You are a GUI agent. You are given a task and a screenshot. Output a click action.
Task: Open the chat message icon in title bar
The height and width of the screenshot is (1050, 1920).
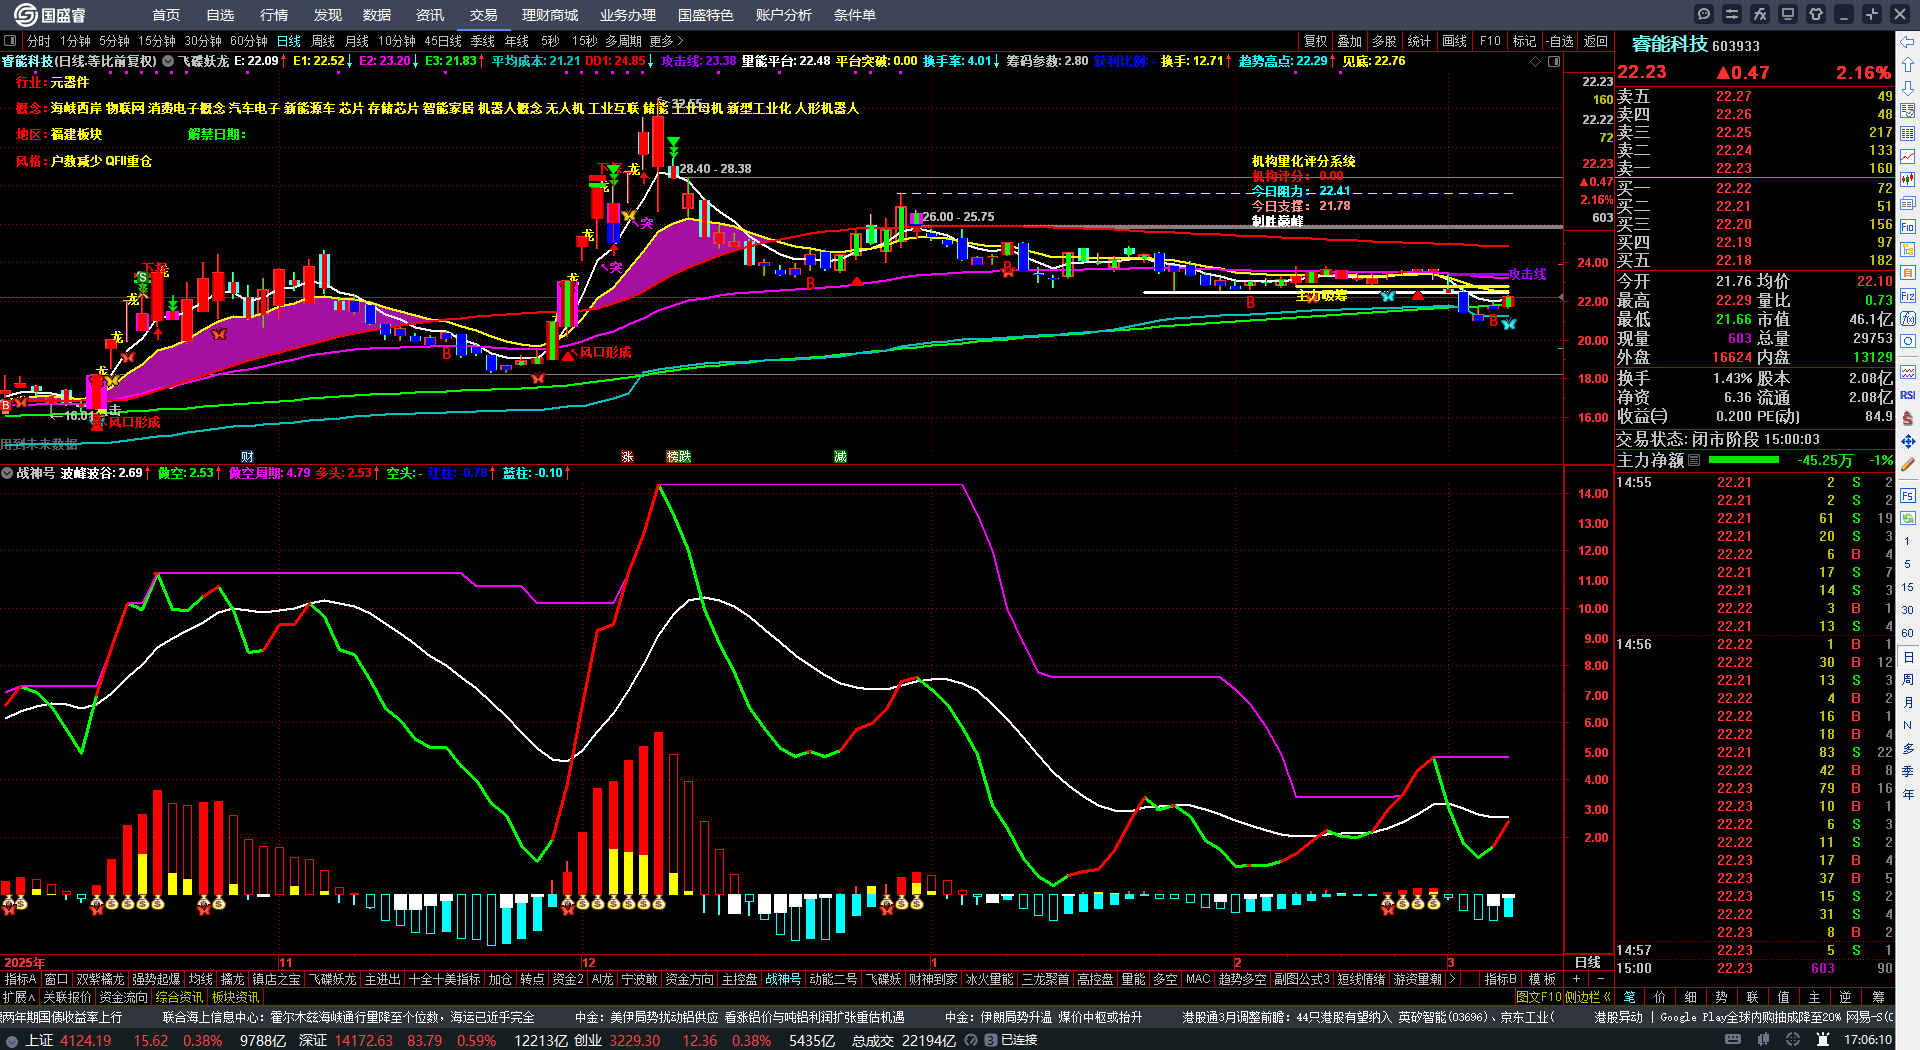(x=1704, y=14)
